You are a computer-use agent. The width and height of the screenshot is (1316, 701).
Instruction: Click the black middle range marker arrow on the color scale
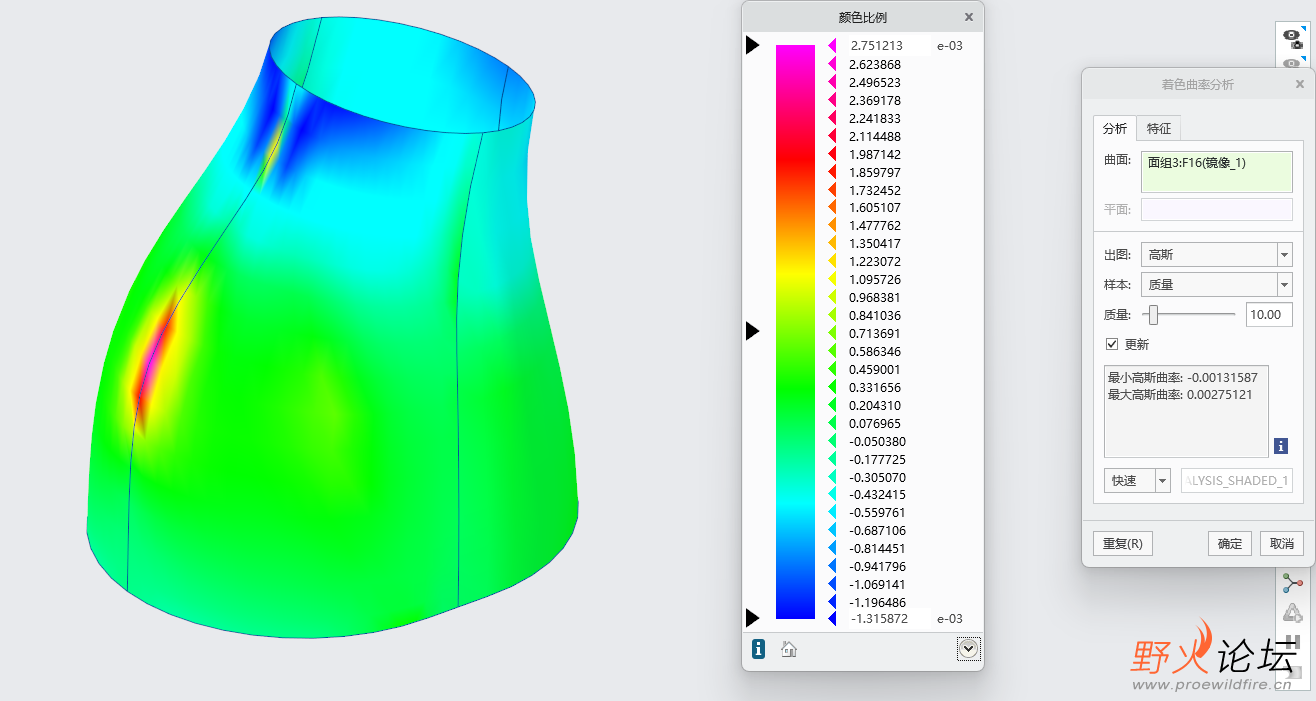[x=753, y=331]
